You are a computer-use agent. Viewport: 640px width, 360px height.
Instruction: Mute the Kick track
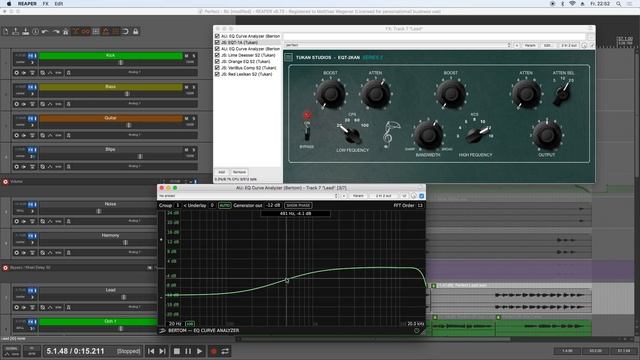187,56
